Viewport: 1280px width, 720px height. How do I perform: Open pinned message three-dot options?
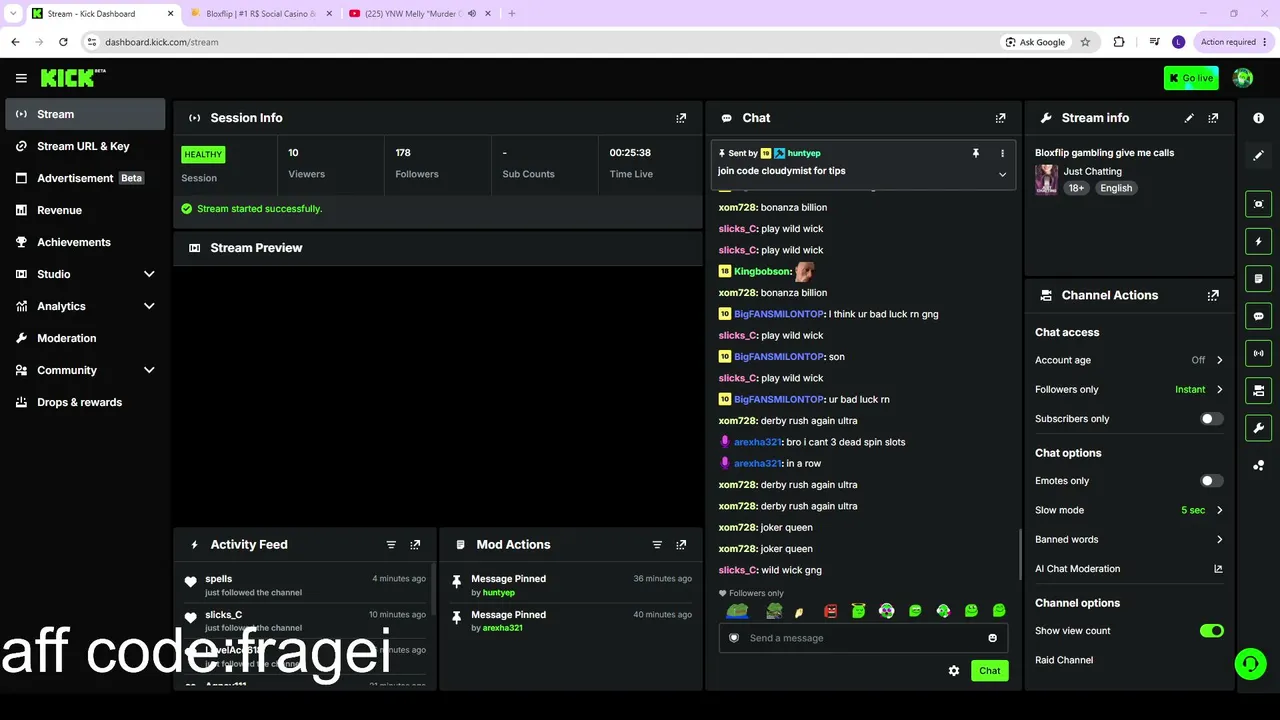coord(1002,153)
